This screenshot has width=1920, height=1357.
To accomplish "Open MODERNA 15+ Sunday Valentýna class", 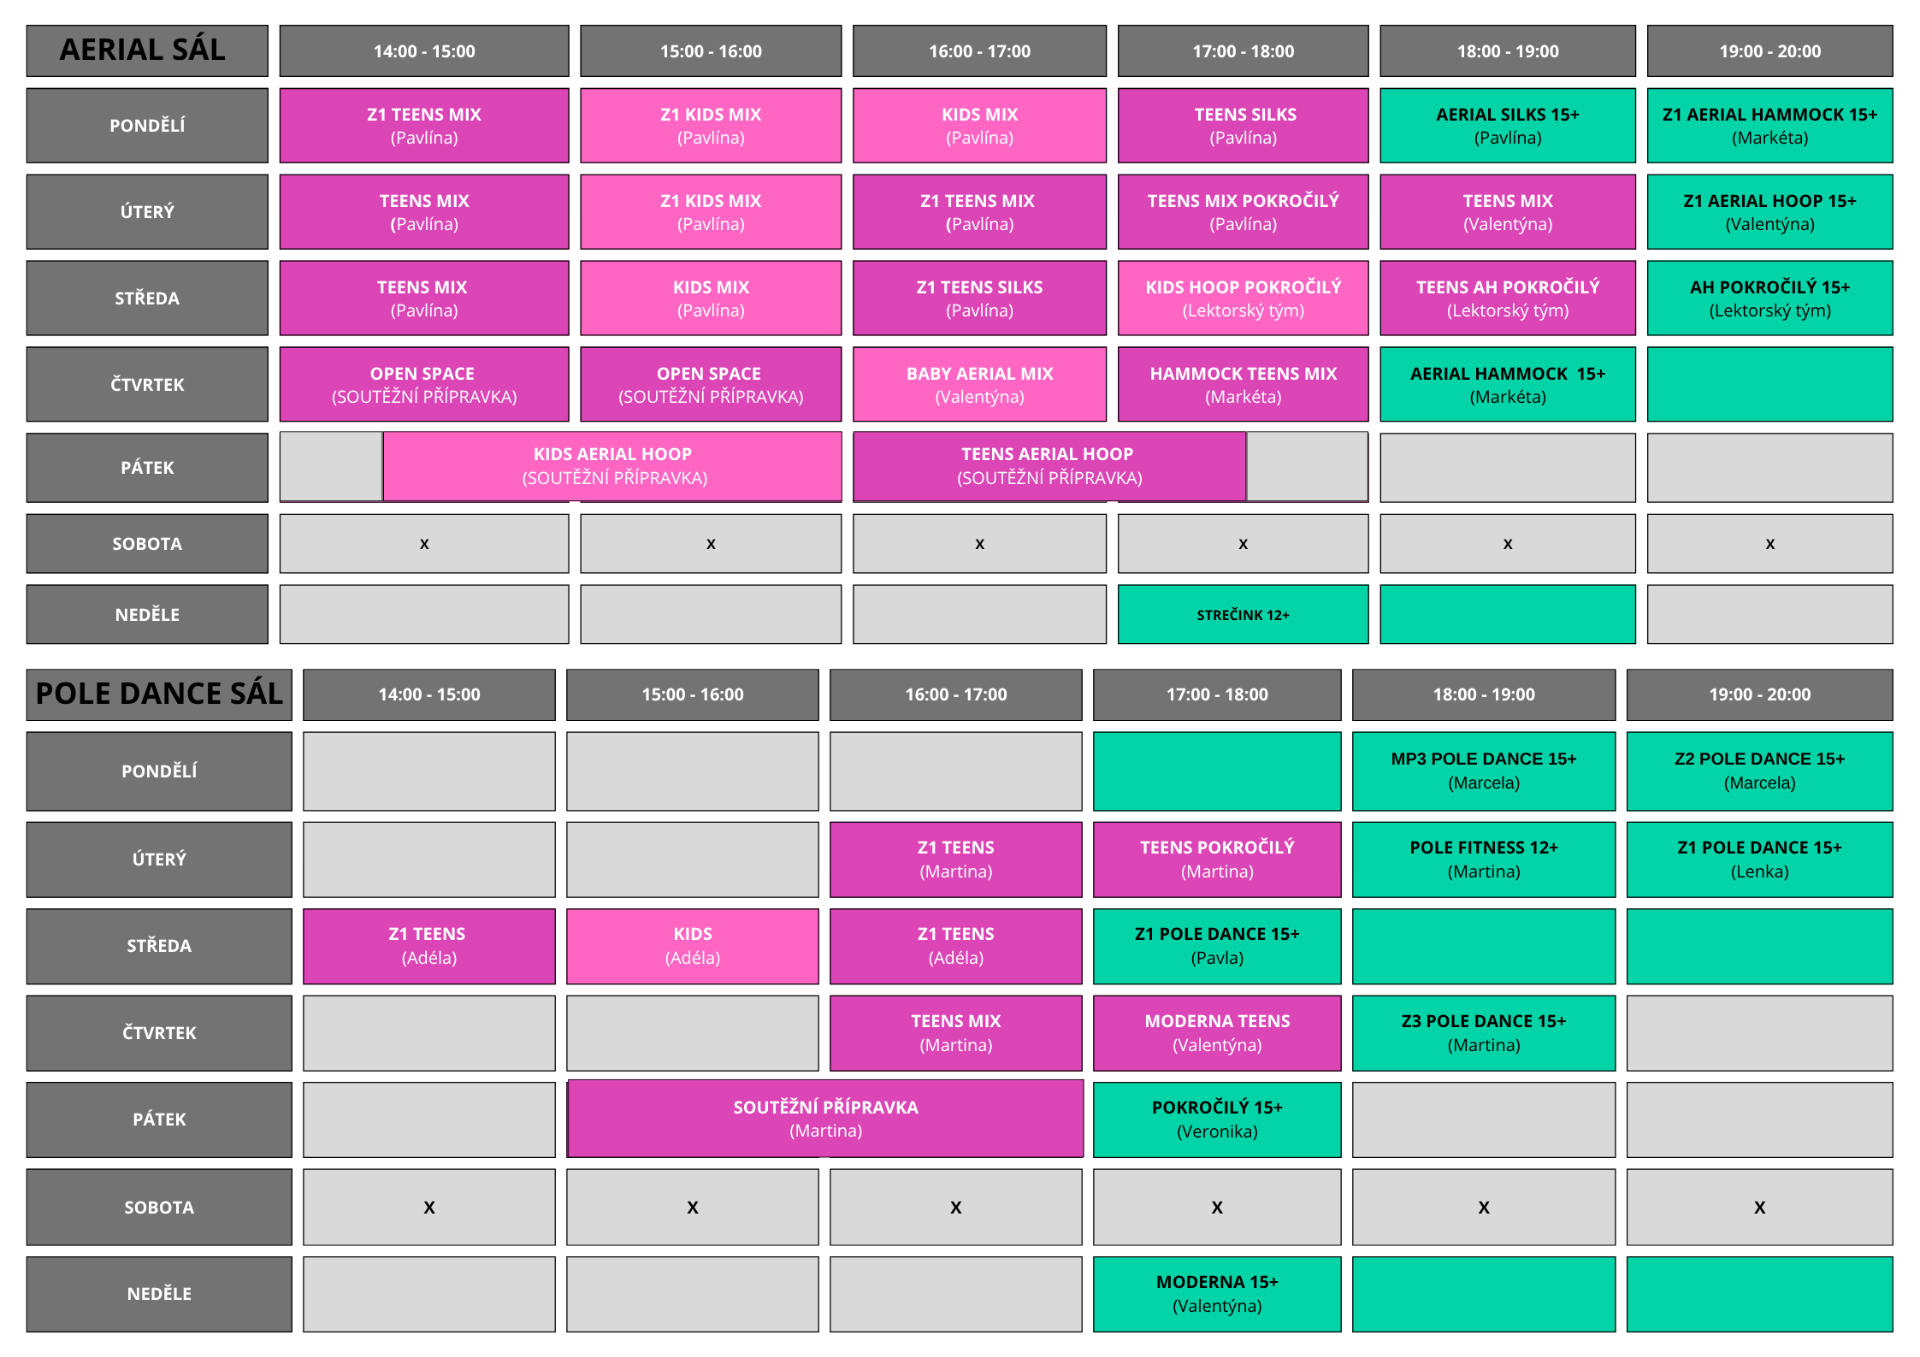I will (1217, 1293).
